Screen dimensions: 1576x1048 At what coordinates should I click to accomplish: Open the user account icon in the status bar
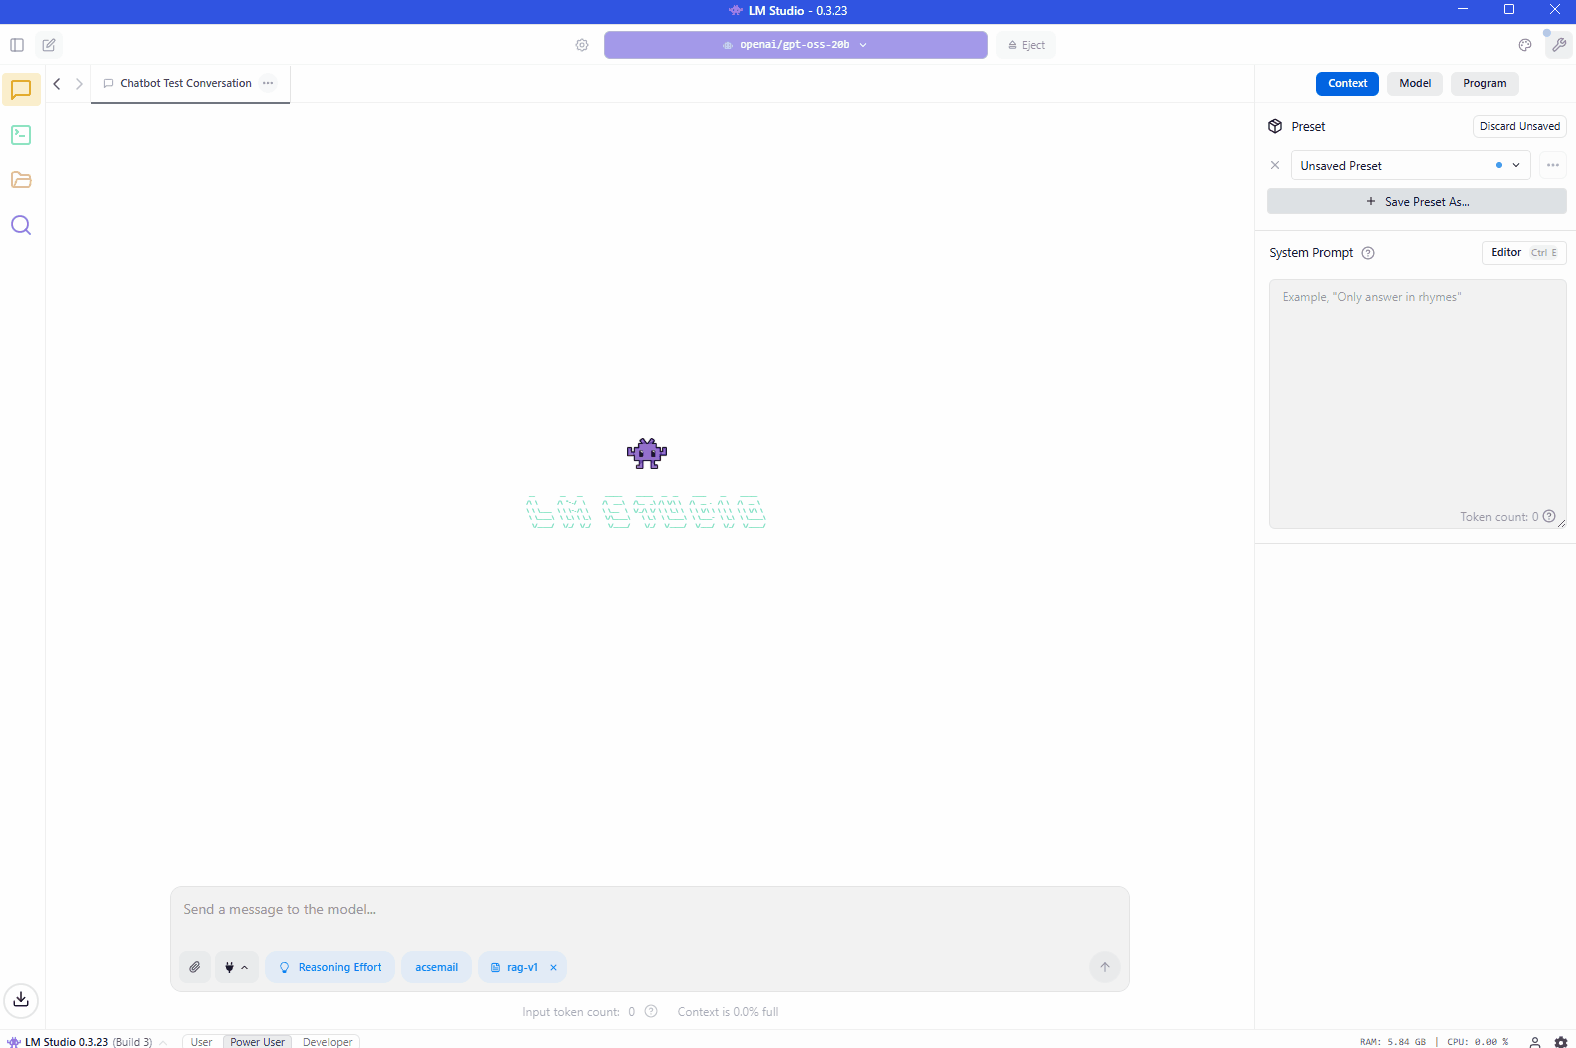(x=1535, y=1042)
